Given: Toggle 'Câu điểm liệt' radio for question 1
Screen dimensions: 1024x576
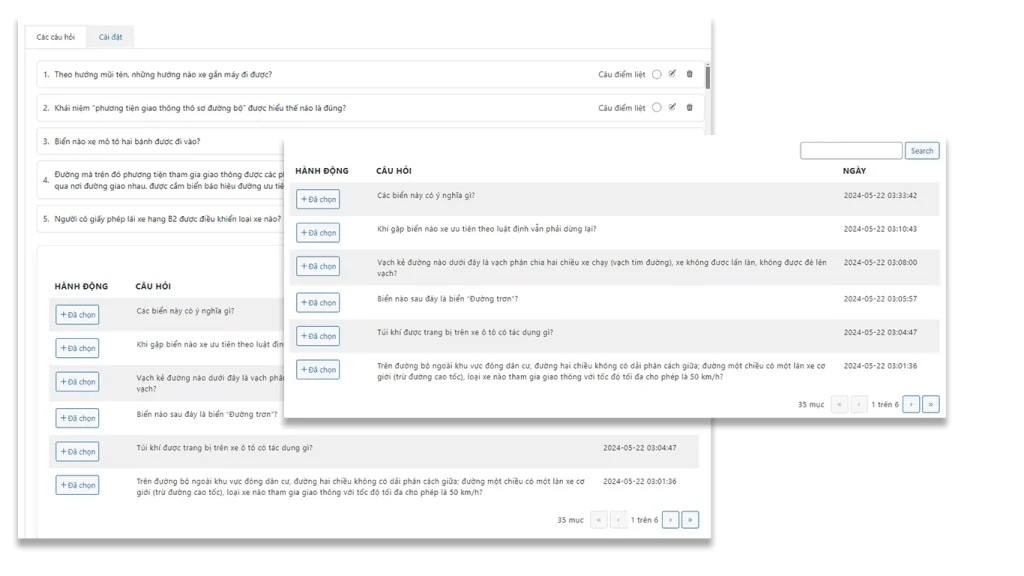Looking at the screenshot, I should click(x=656, y=74).
